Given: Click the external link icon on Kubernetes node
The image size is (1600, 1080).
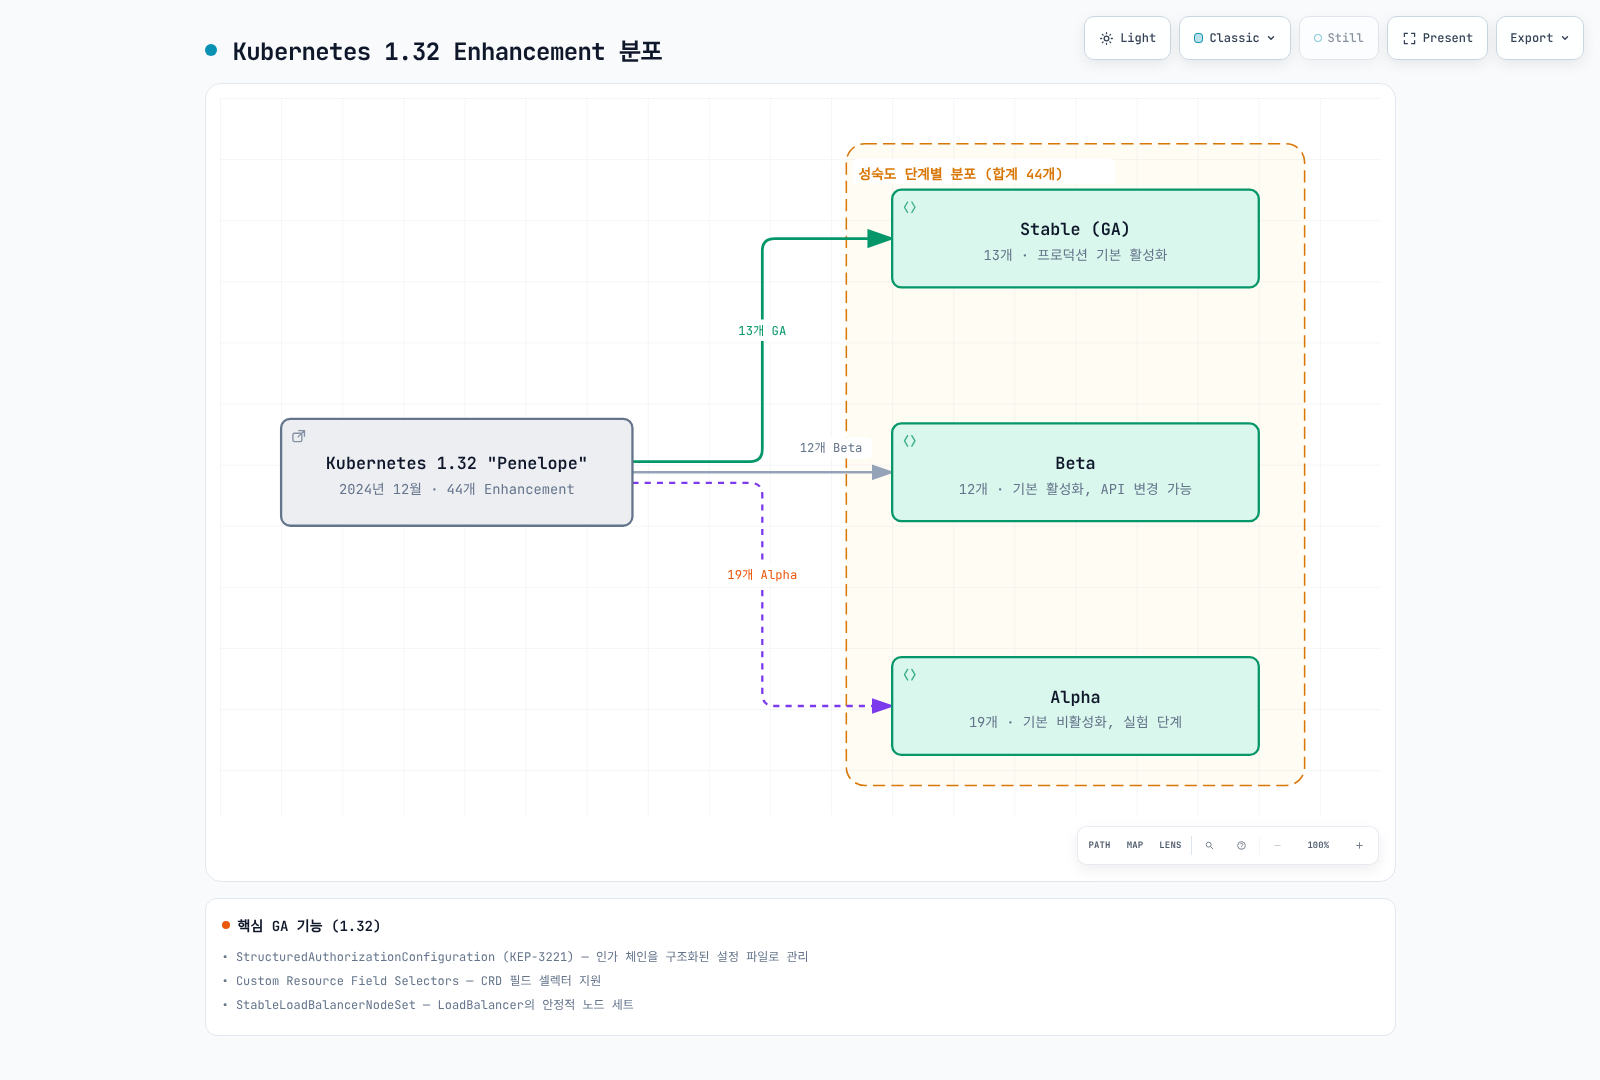Looking at the screenshot, I should [x=298, y=436].
